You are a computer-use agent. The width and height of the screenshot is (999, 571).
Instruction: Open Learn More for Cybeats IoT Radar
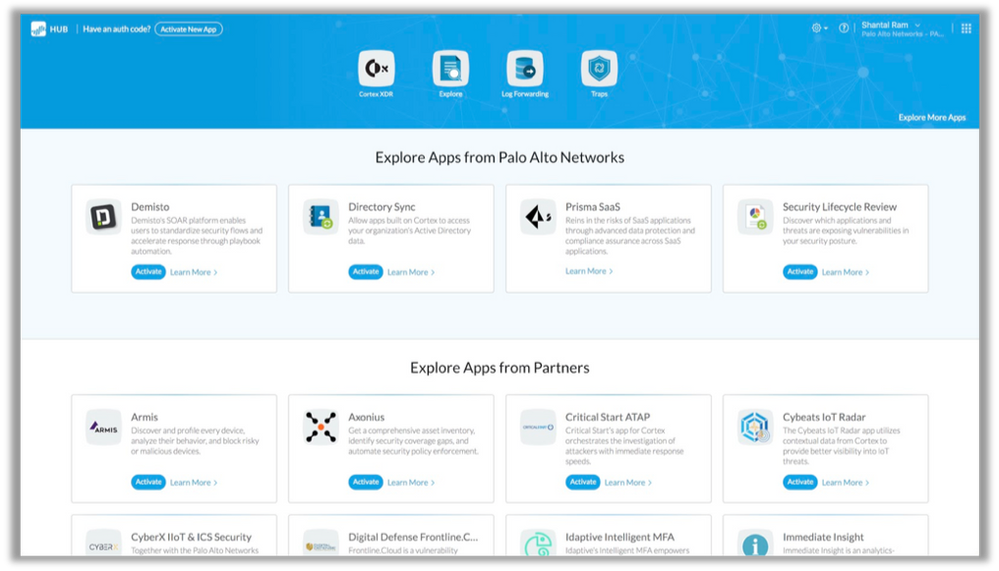point(845,482)
